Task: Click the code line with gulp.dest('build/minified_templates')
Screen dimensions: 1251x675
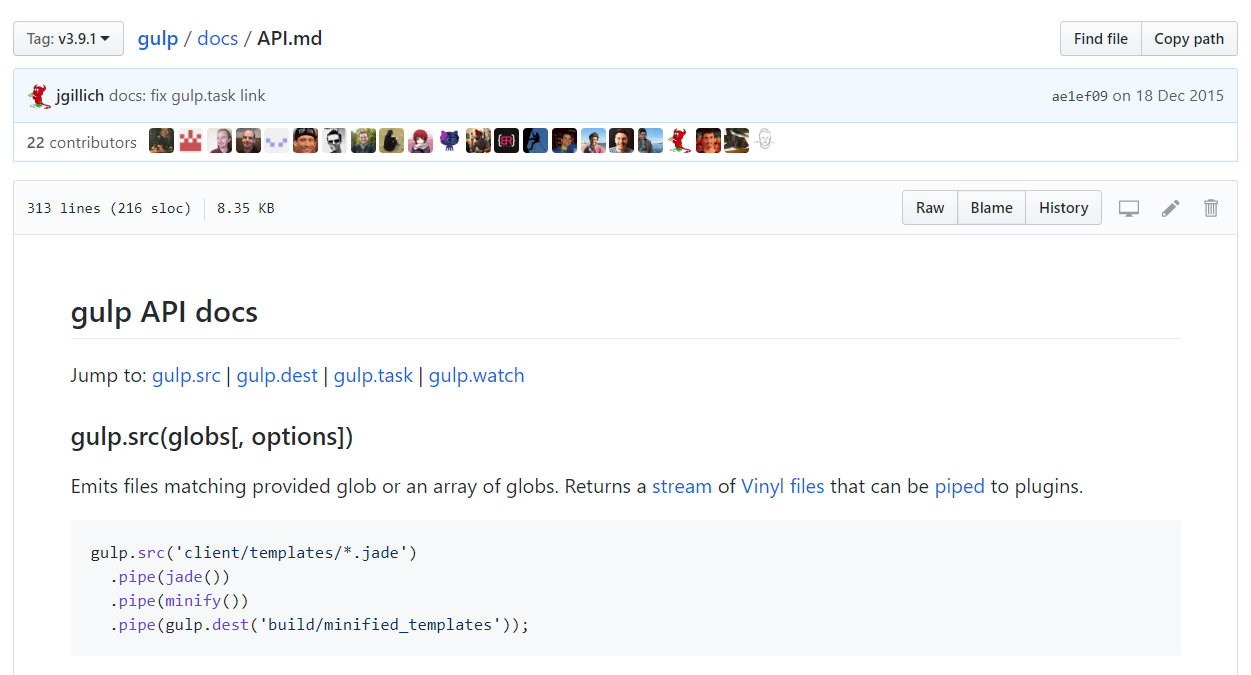Action: 319,625
